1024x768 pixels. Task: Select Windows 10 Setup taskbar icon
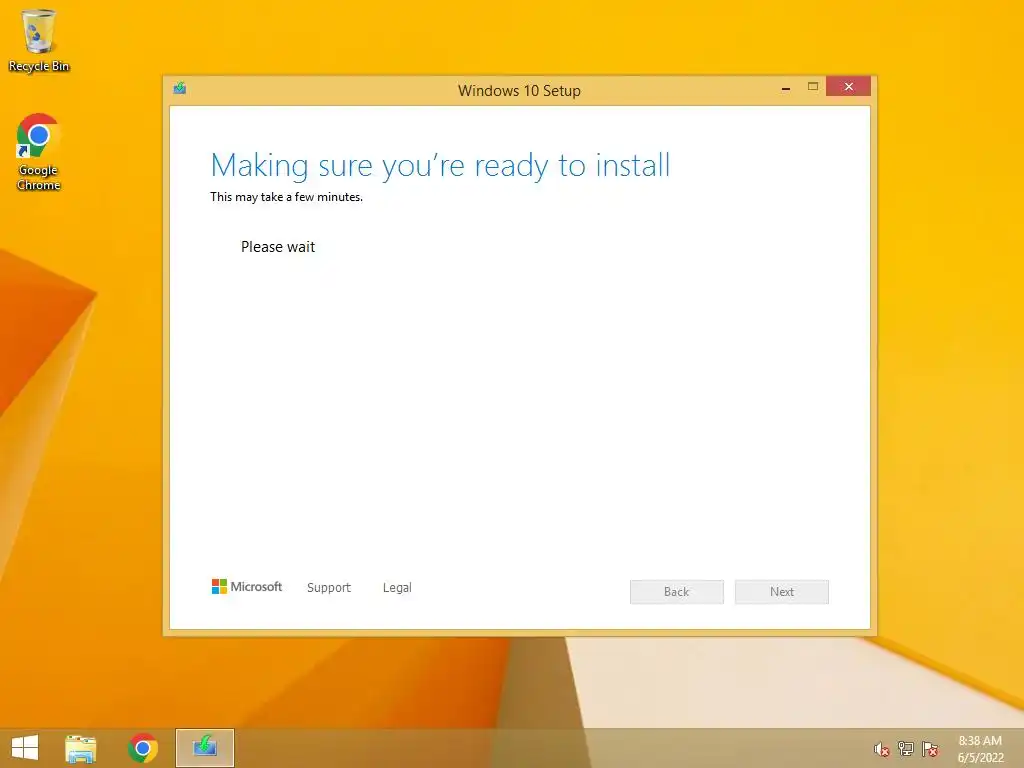click(204, 748)
